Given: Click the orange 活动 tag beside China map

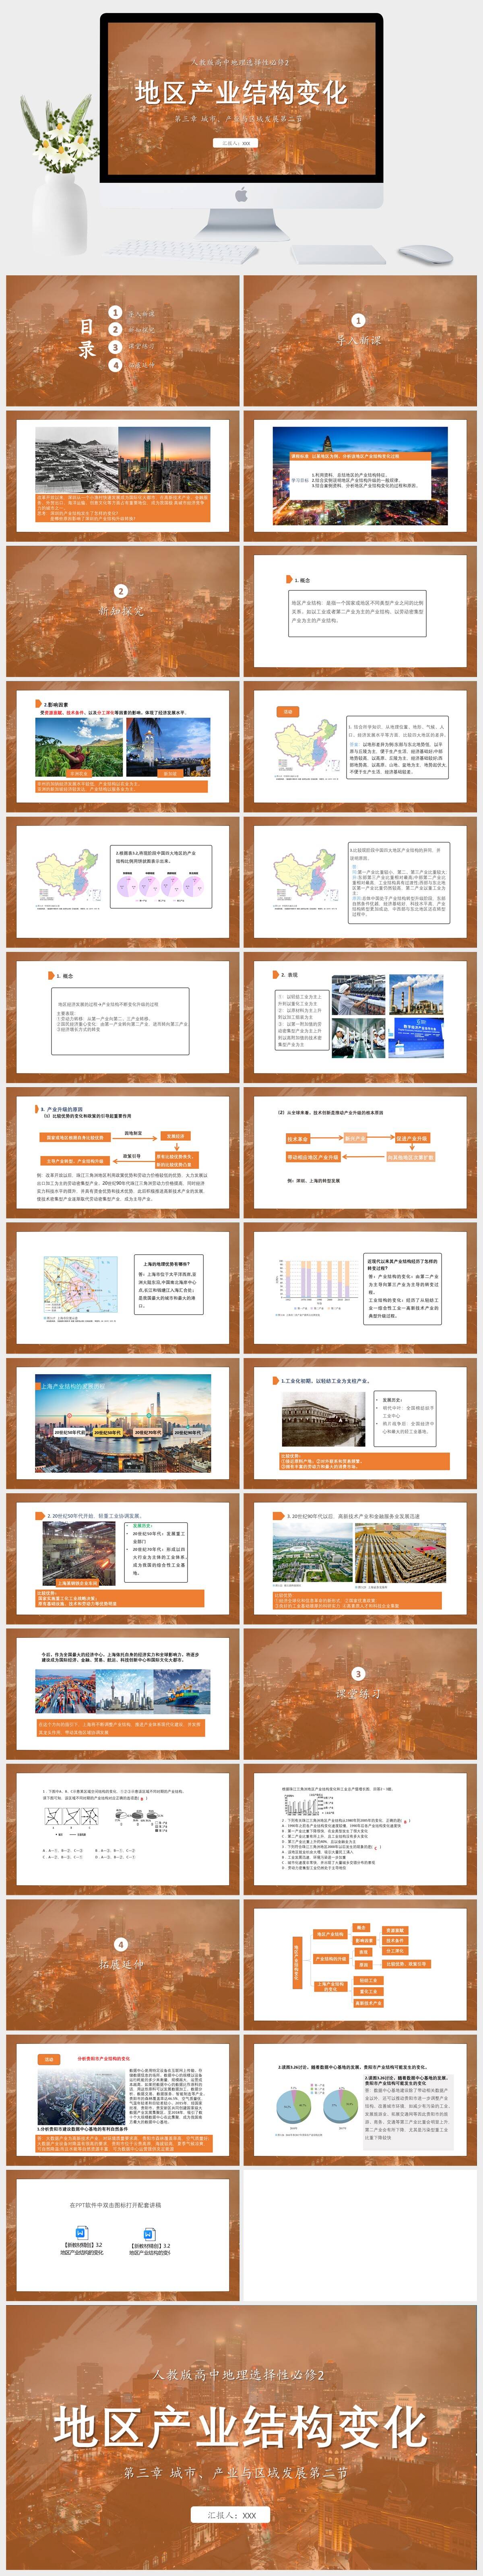Looking at the screenshot, I should (288, 711).
